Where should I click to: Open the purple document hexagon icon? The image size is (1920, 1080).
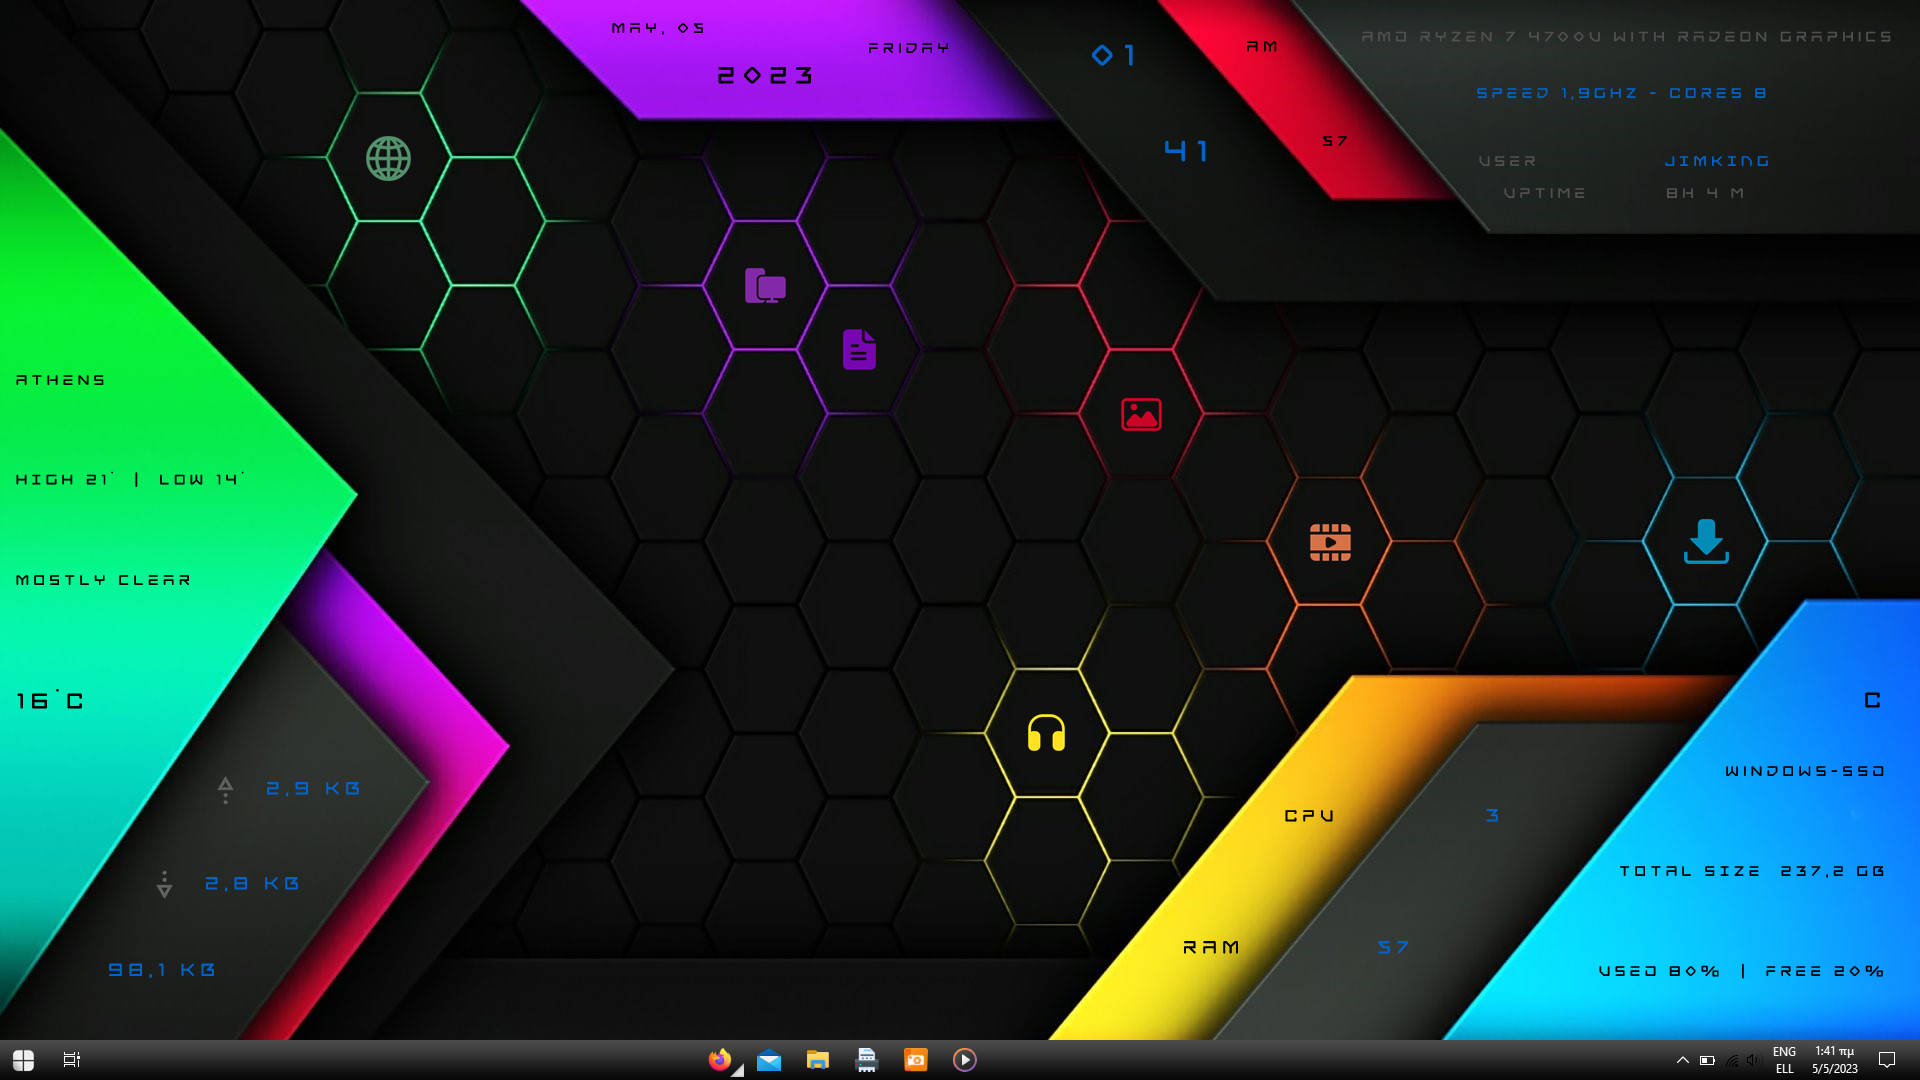(860, 350)
